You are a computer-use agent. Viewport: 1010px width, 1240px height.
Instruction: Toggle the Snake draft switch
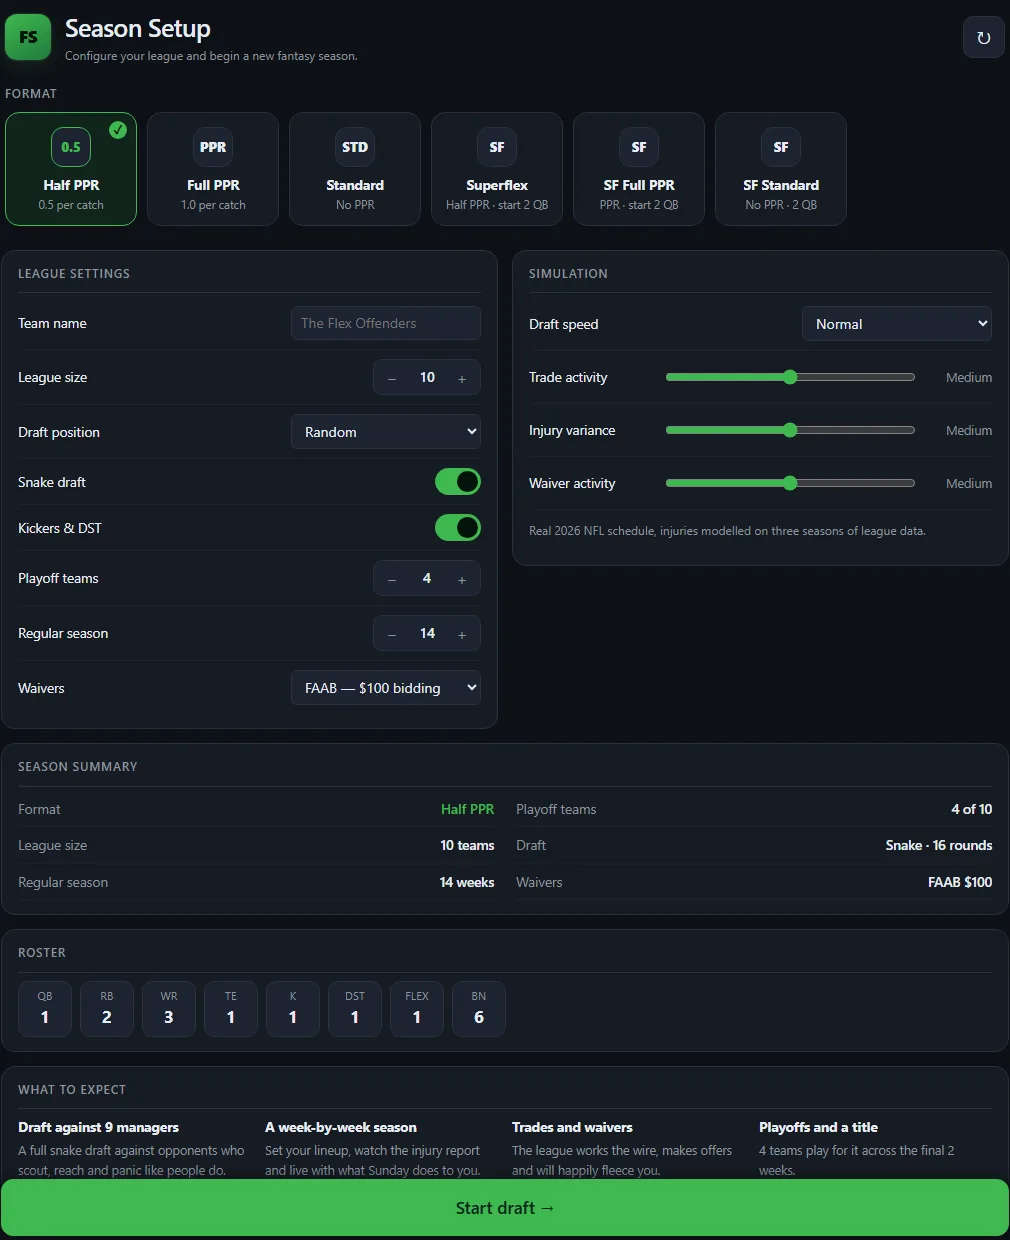(x=458, y=482)
